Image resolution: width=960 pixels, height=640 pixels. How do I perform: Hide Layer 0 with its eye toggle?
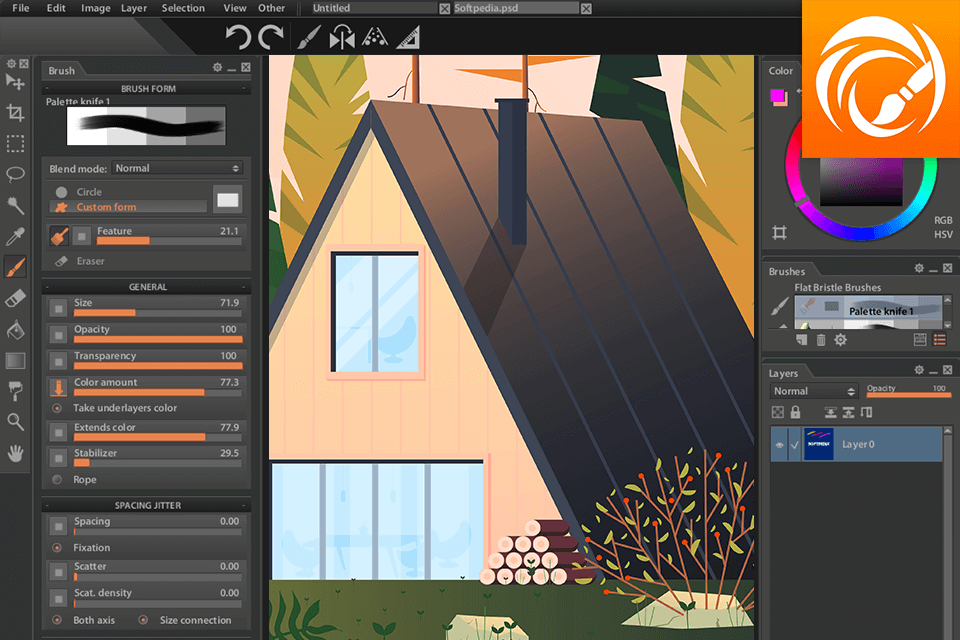[779, 444]
